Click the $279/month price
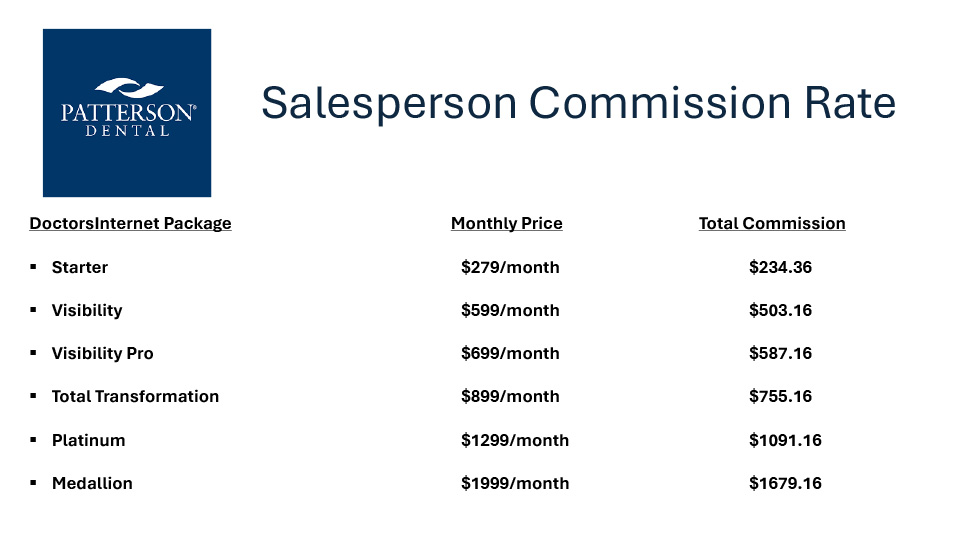This screenshot has height=540, width=960. [x=510, y=267]
